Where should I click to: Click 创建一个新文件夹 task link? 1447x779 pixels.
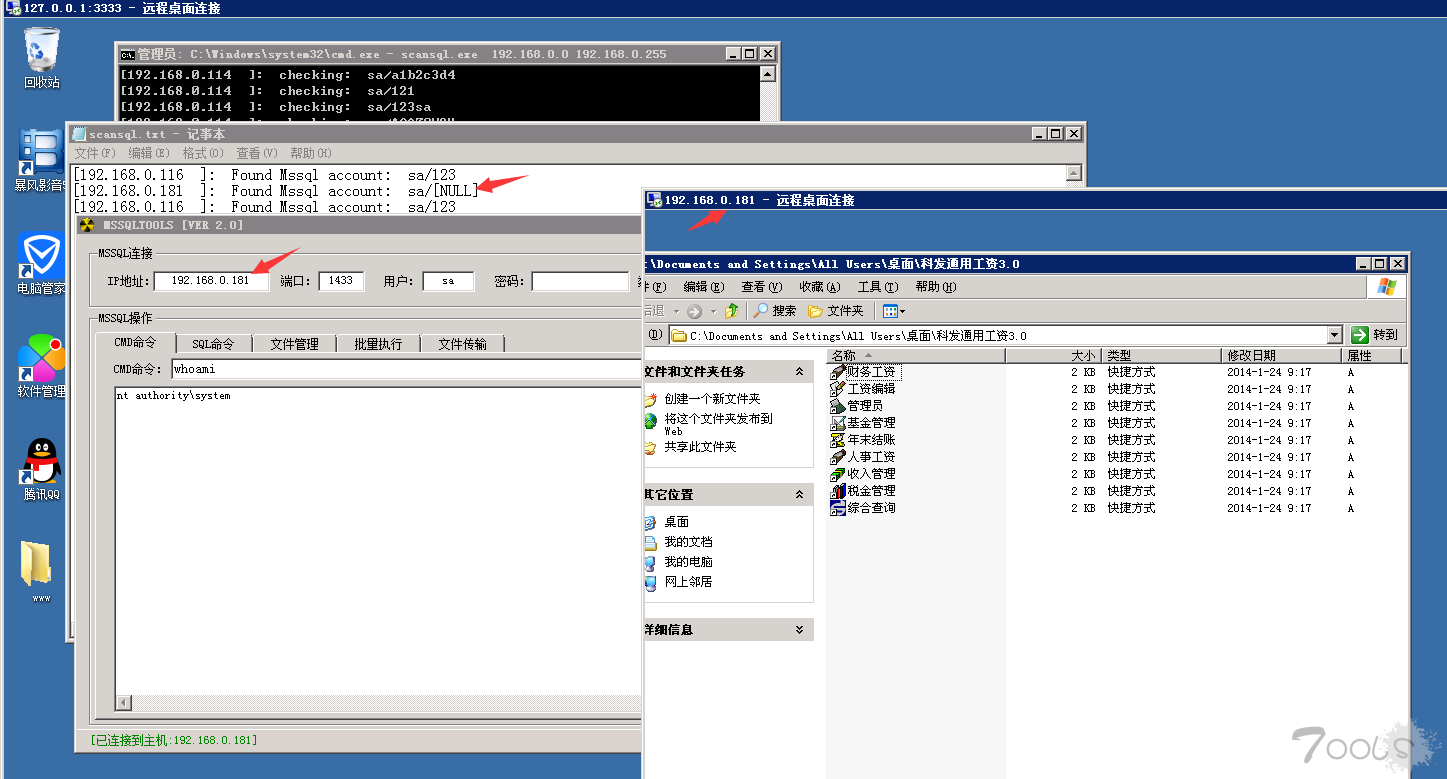712,399
